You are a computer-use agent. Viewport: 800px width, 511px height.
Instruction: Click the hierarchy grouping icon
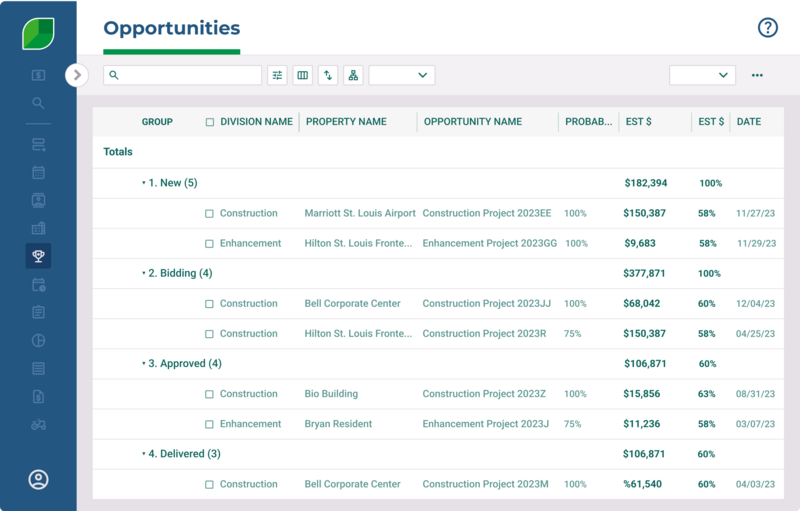click(x=353, y=75)
